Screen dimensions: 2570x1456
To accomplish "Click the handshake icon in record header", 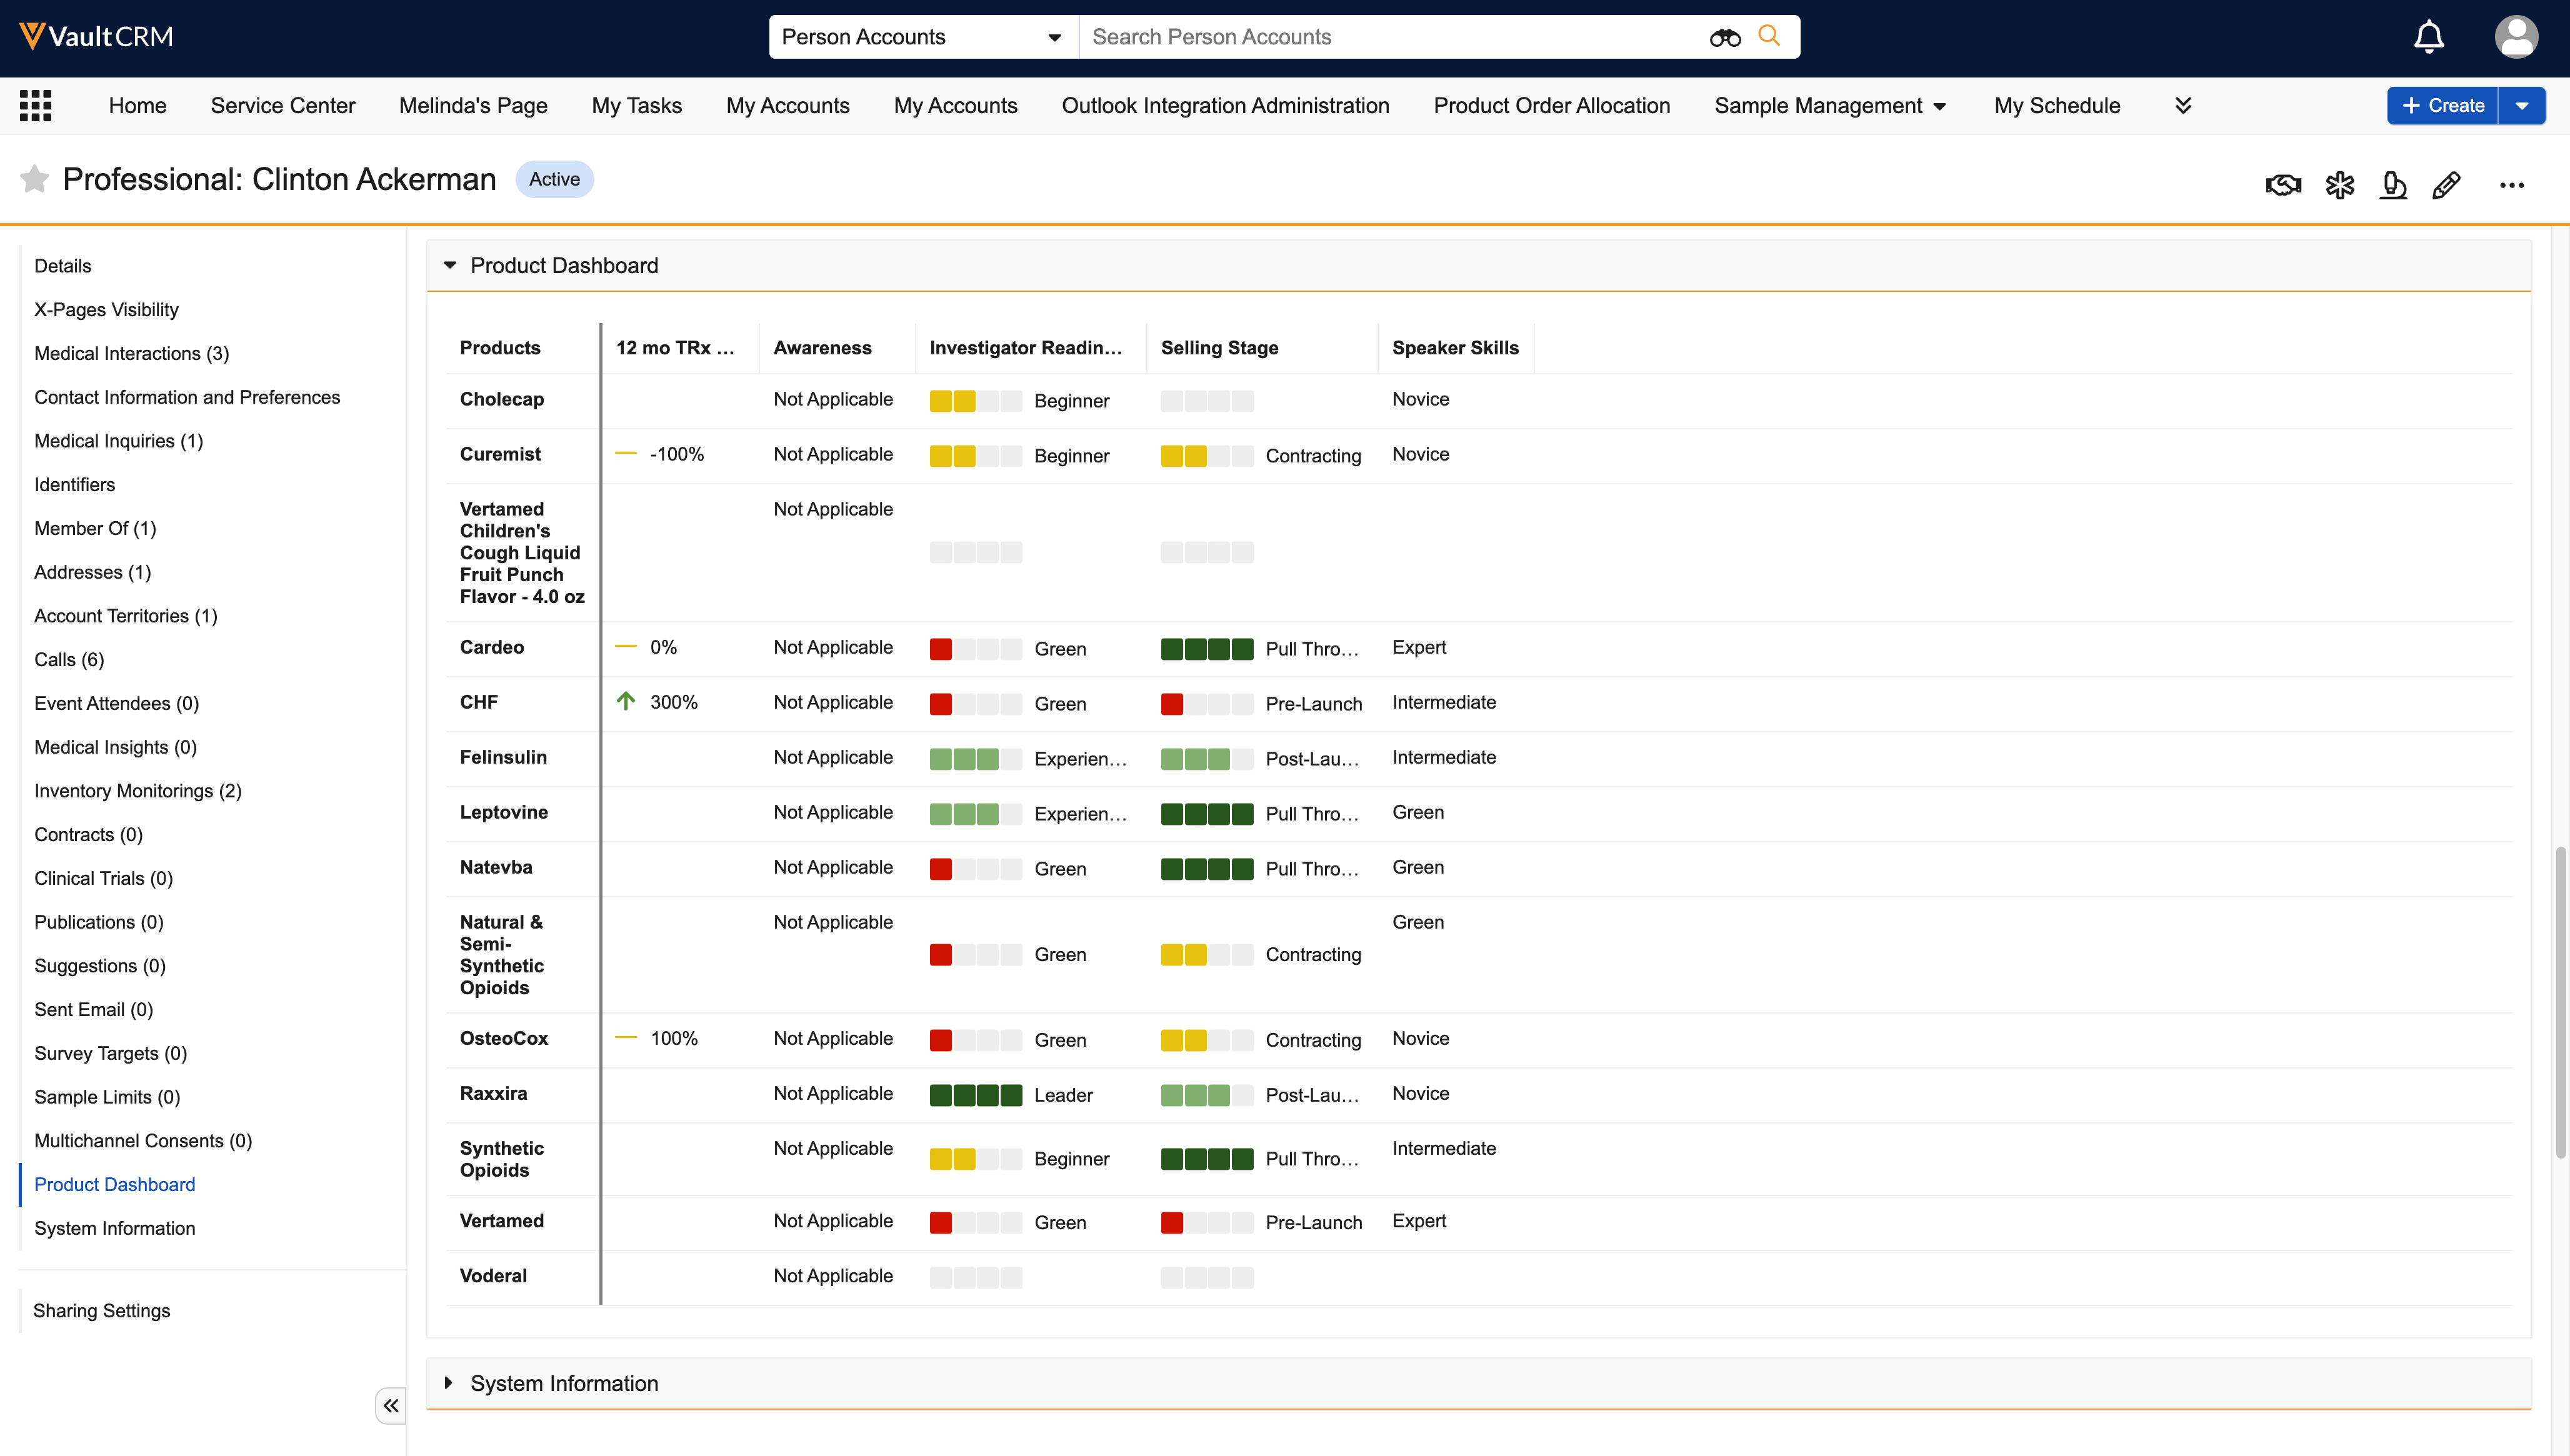I will (2283, 185).
